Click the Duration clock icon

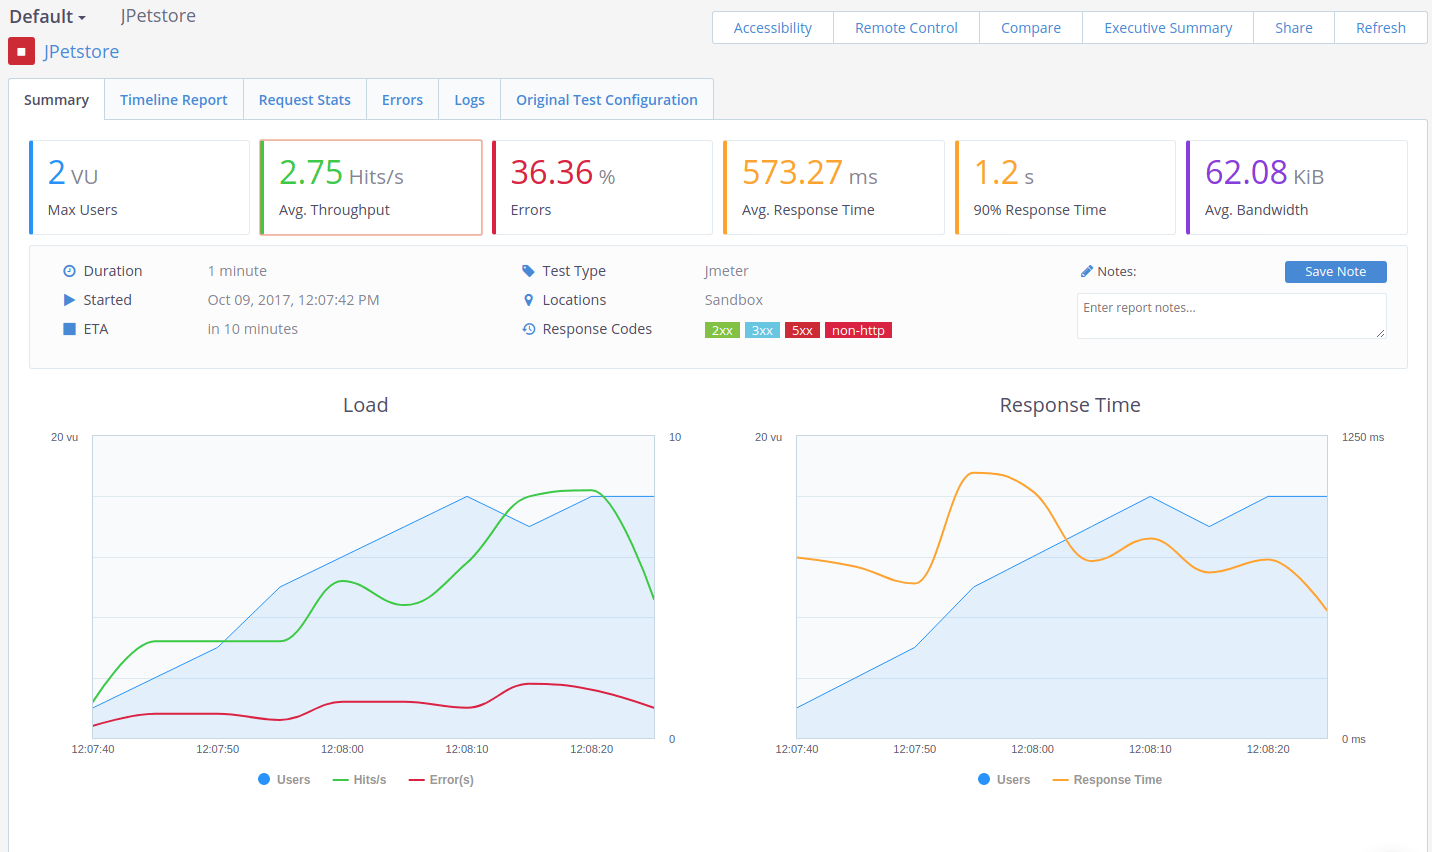(x=70, y=271)
